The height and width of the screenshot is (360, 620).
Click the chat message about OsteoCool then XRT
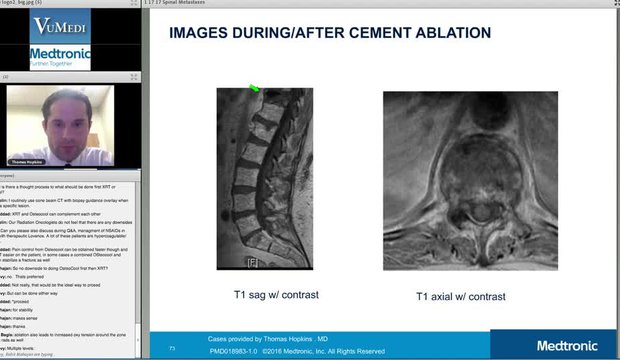point(54,268)
